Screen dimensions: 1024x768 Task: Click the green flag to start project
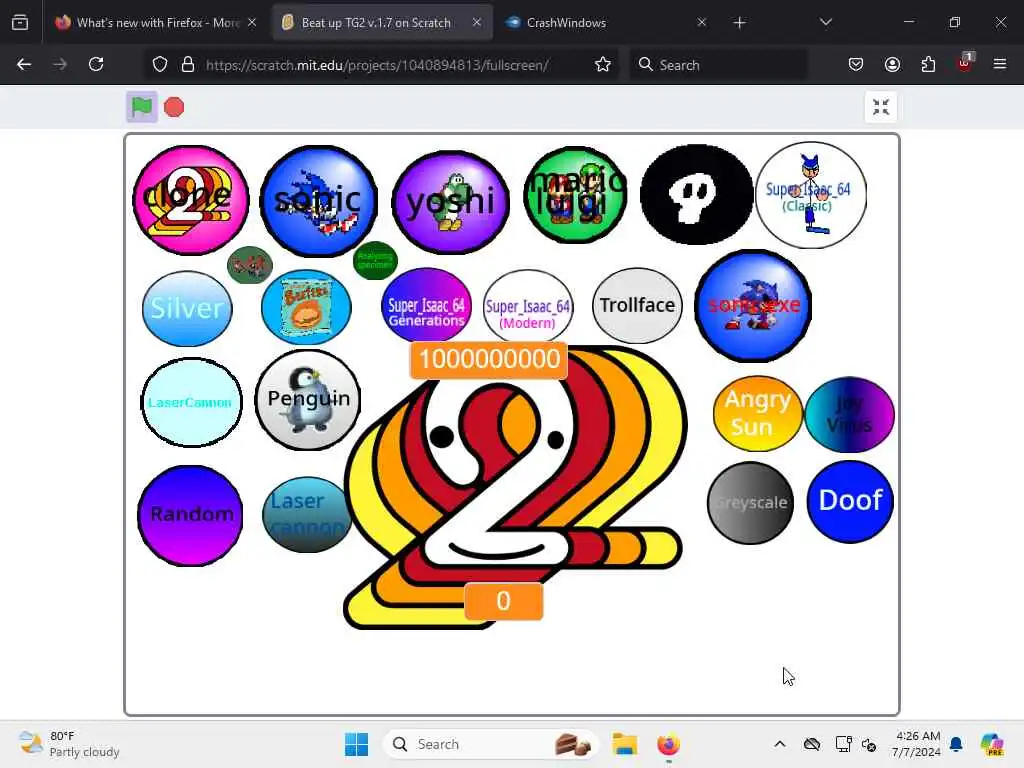pyautogui.click(x=142, y=106)
